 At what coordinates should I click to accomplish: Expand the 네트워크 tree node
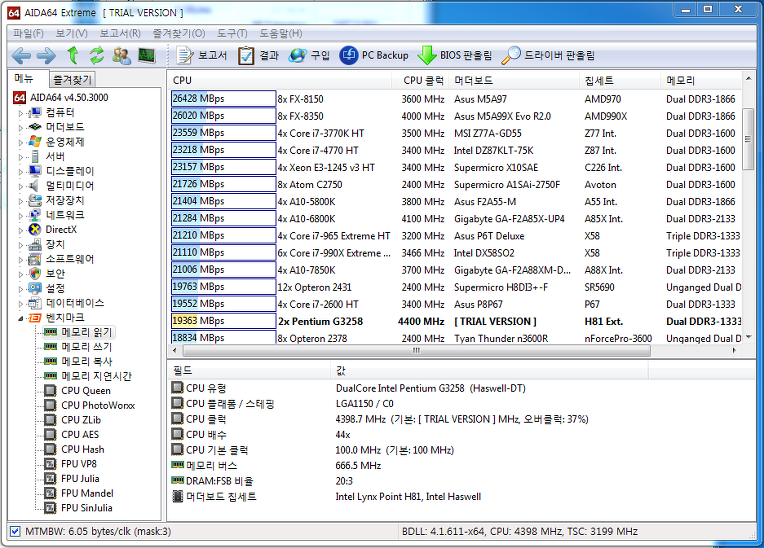[20, 215]
